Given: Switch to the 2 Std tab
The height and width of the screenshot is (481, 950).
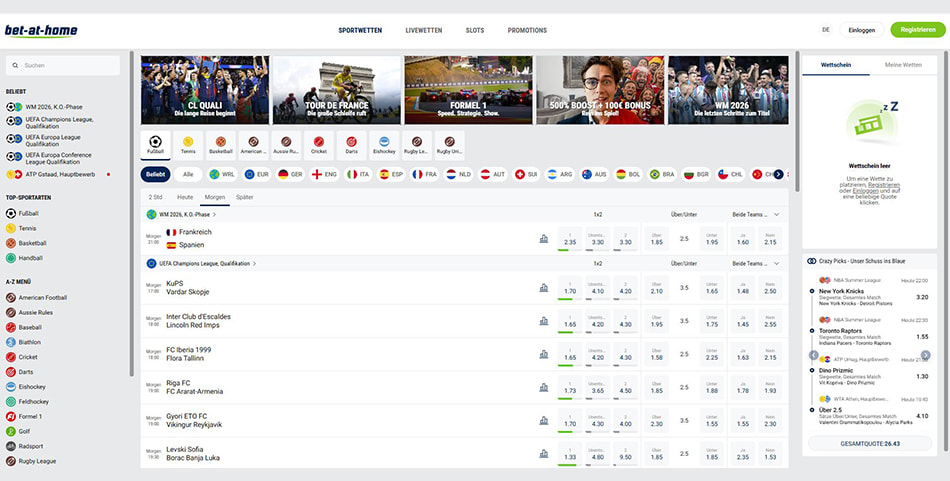Looking at the screenshot, I should 156,197.
